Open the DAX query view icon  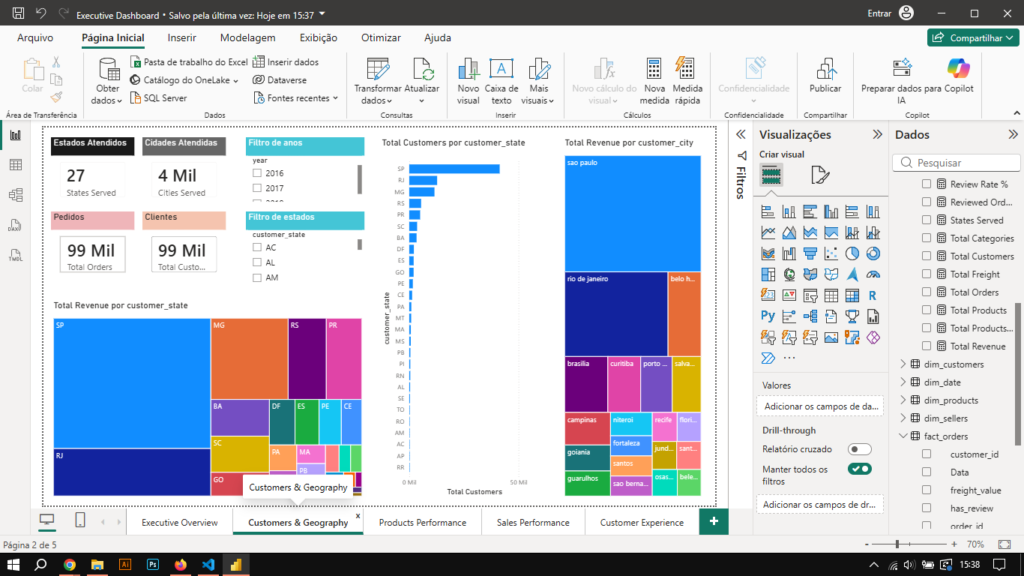tap(15, 225)
